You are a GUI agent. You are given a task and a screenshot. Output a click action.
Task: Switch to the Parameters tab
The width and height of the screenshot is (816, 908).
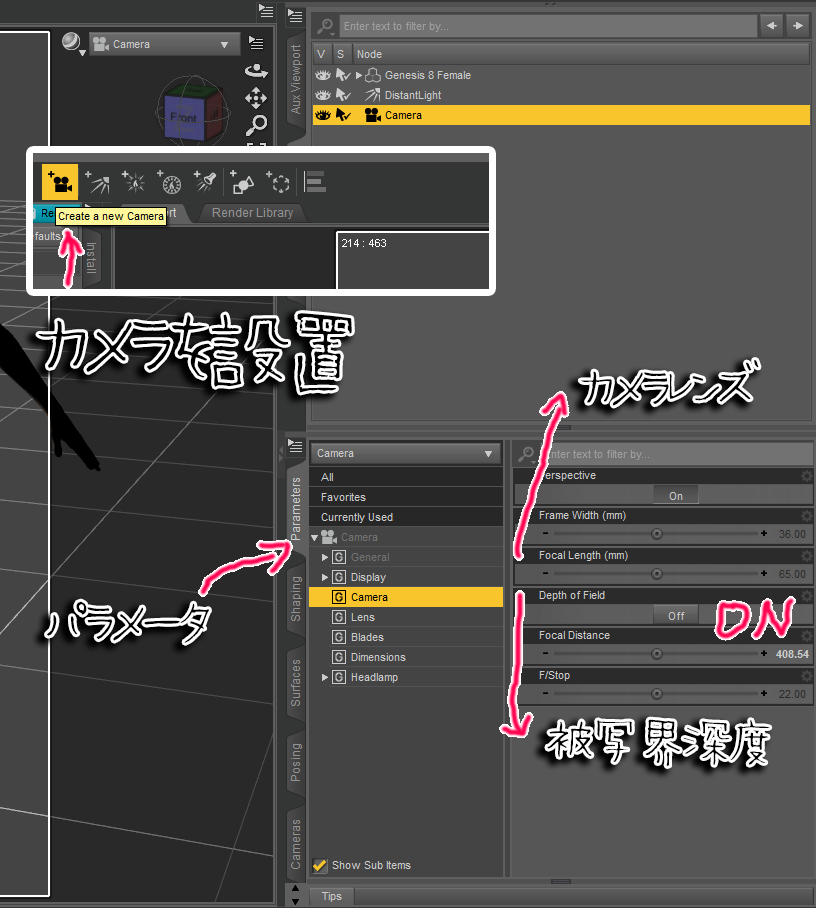tap(296, 509)
